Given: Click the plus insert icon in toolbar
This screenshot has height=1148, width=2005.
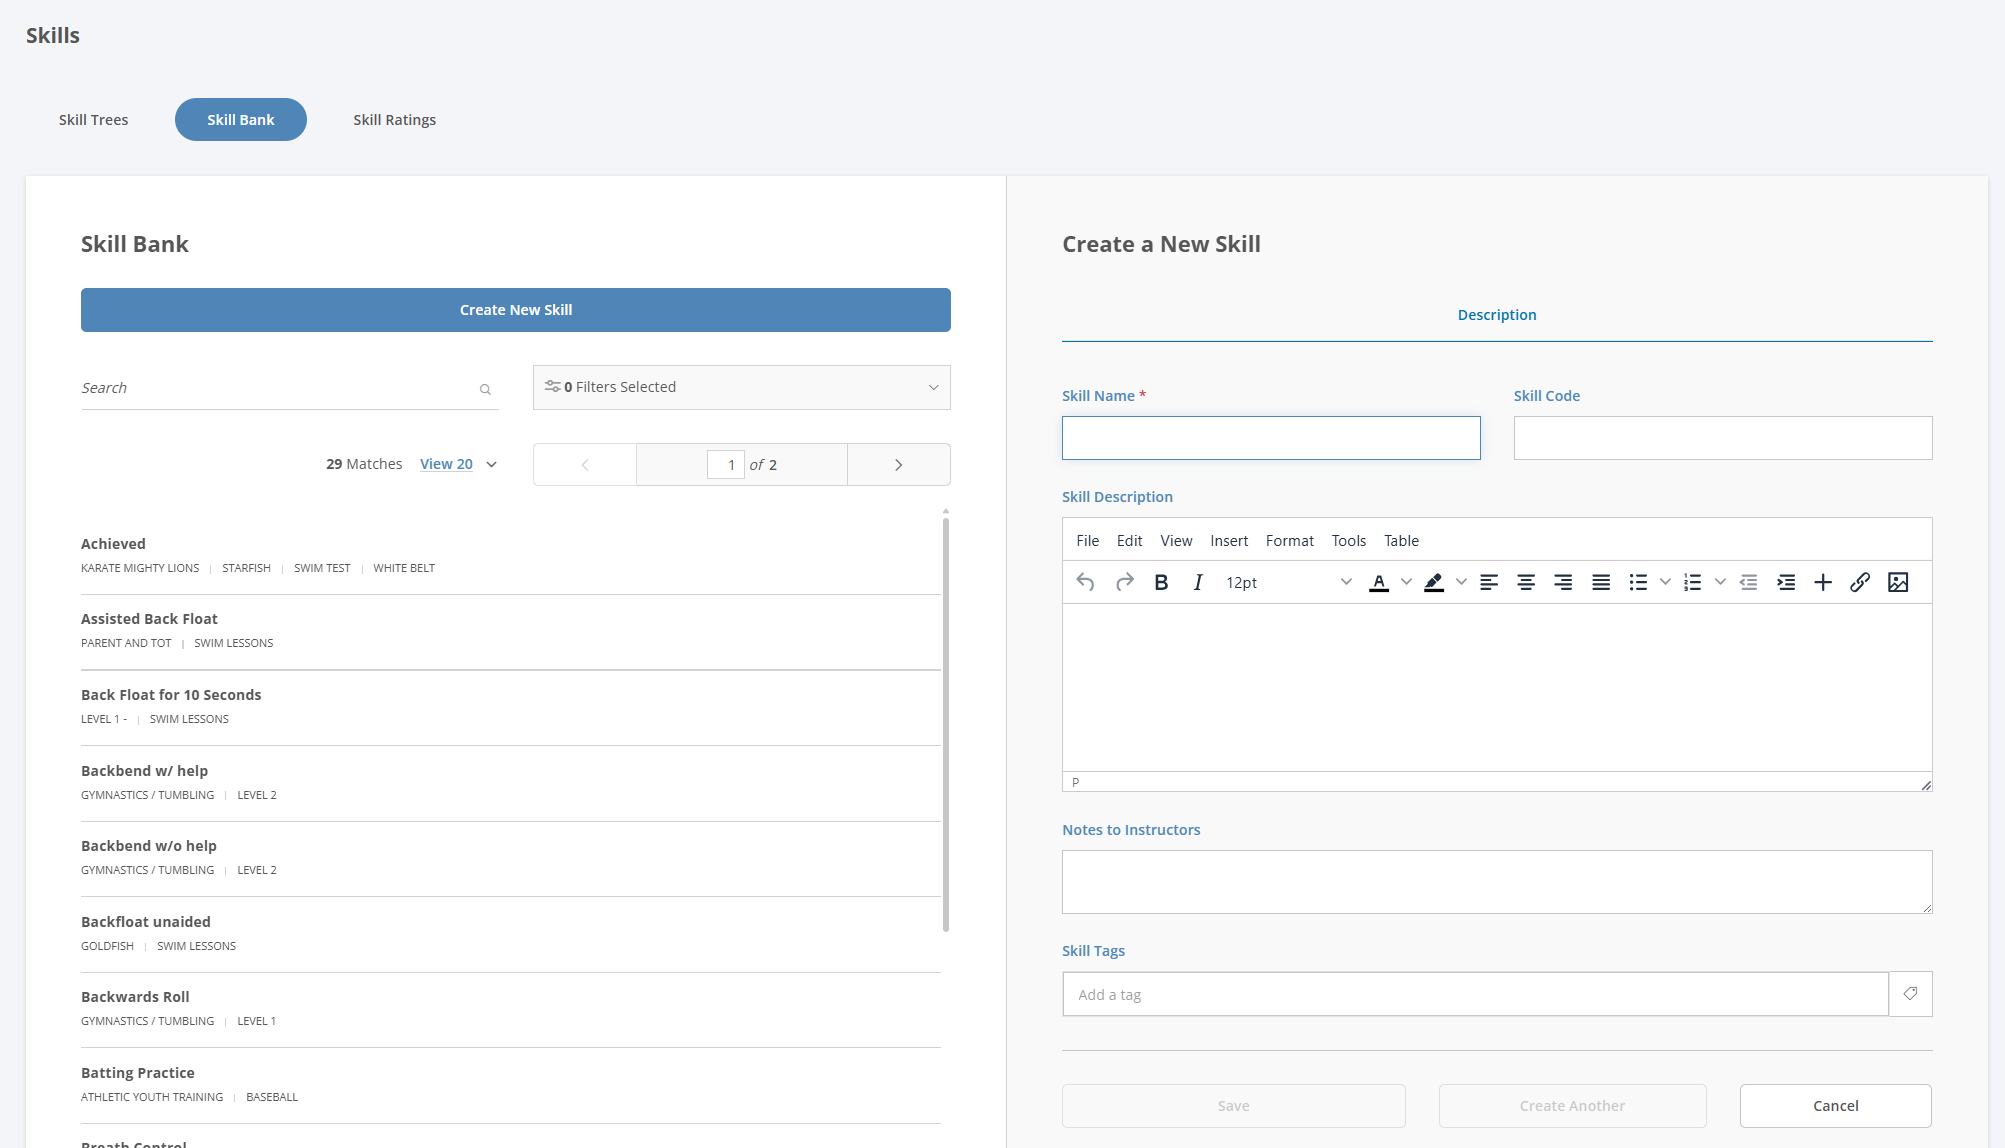Looking at the screenshot, I should pos(1823,582).
